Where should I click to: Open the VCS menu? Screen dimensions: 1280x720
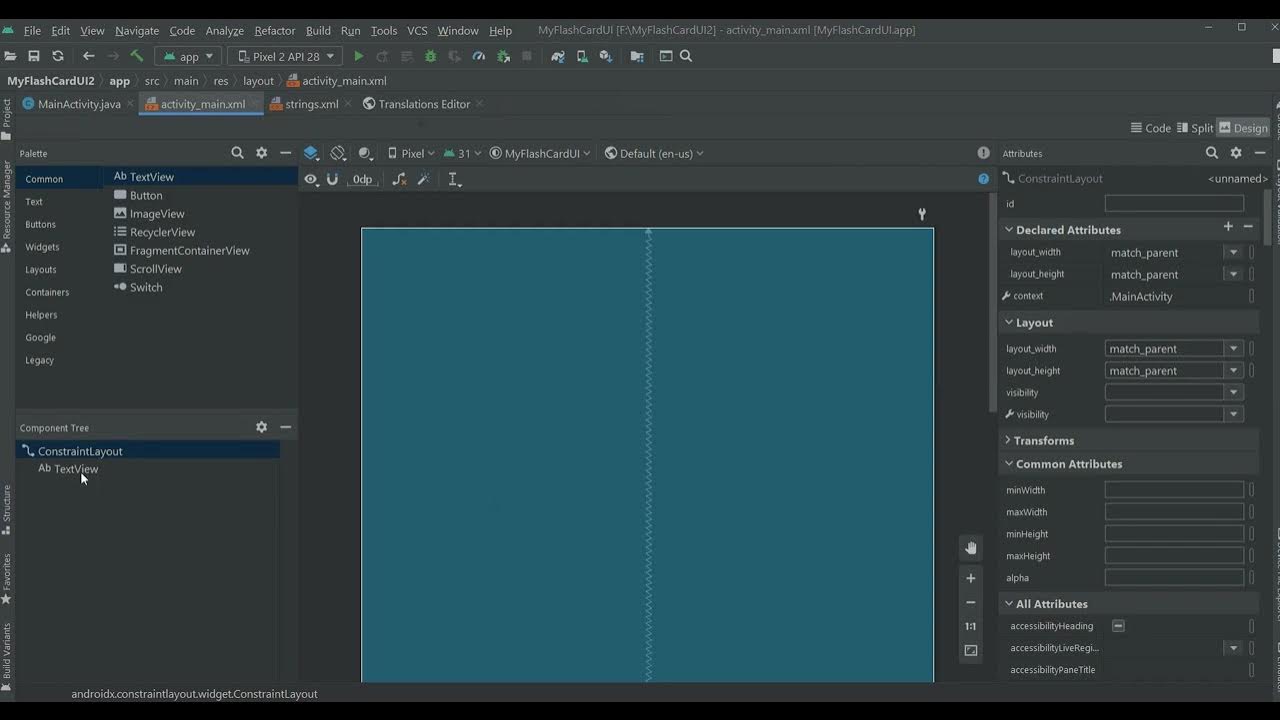(x=417, y=30)
